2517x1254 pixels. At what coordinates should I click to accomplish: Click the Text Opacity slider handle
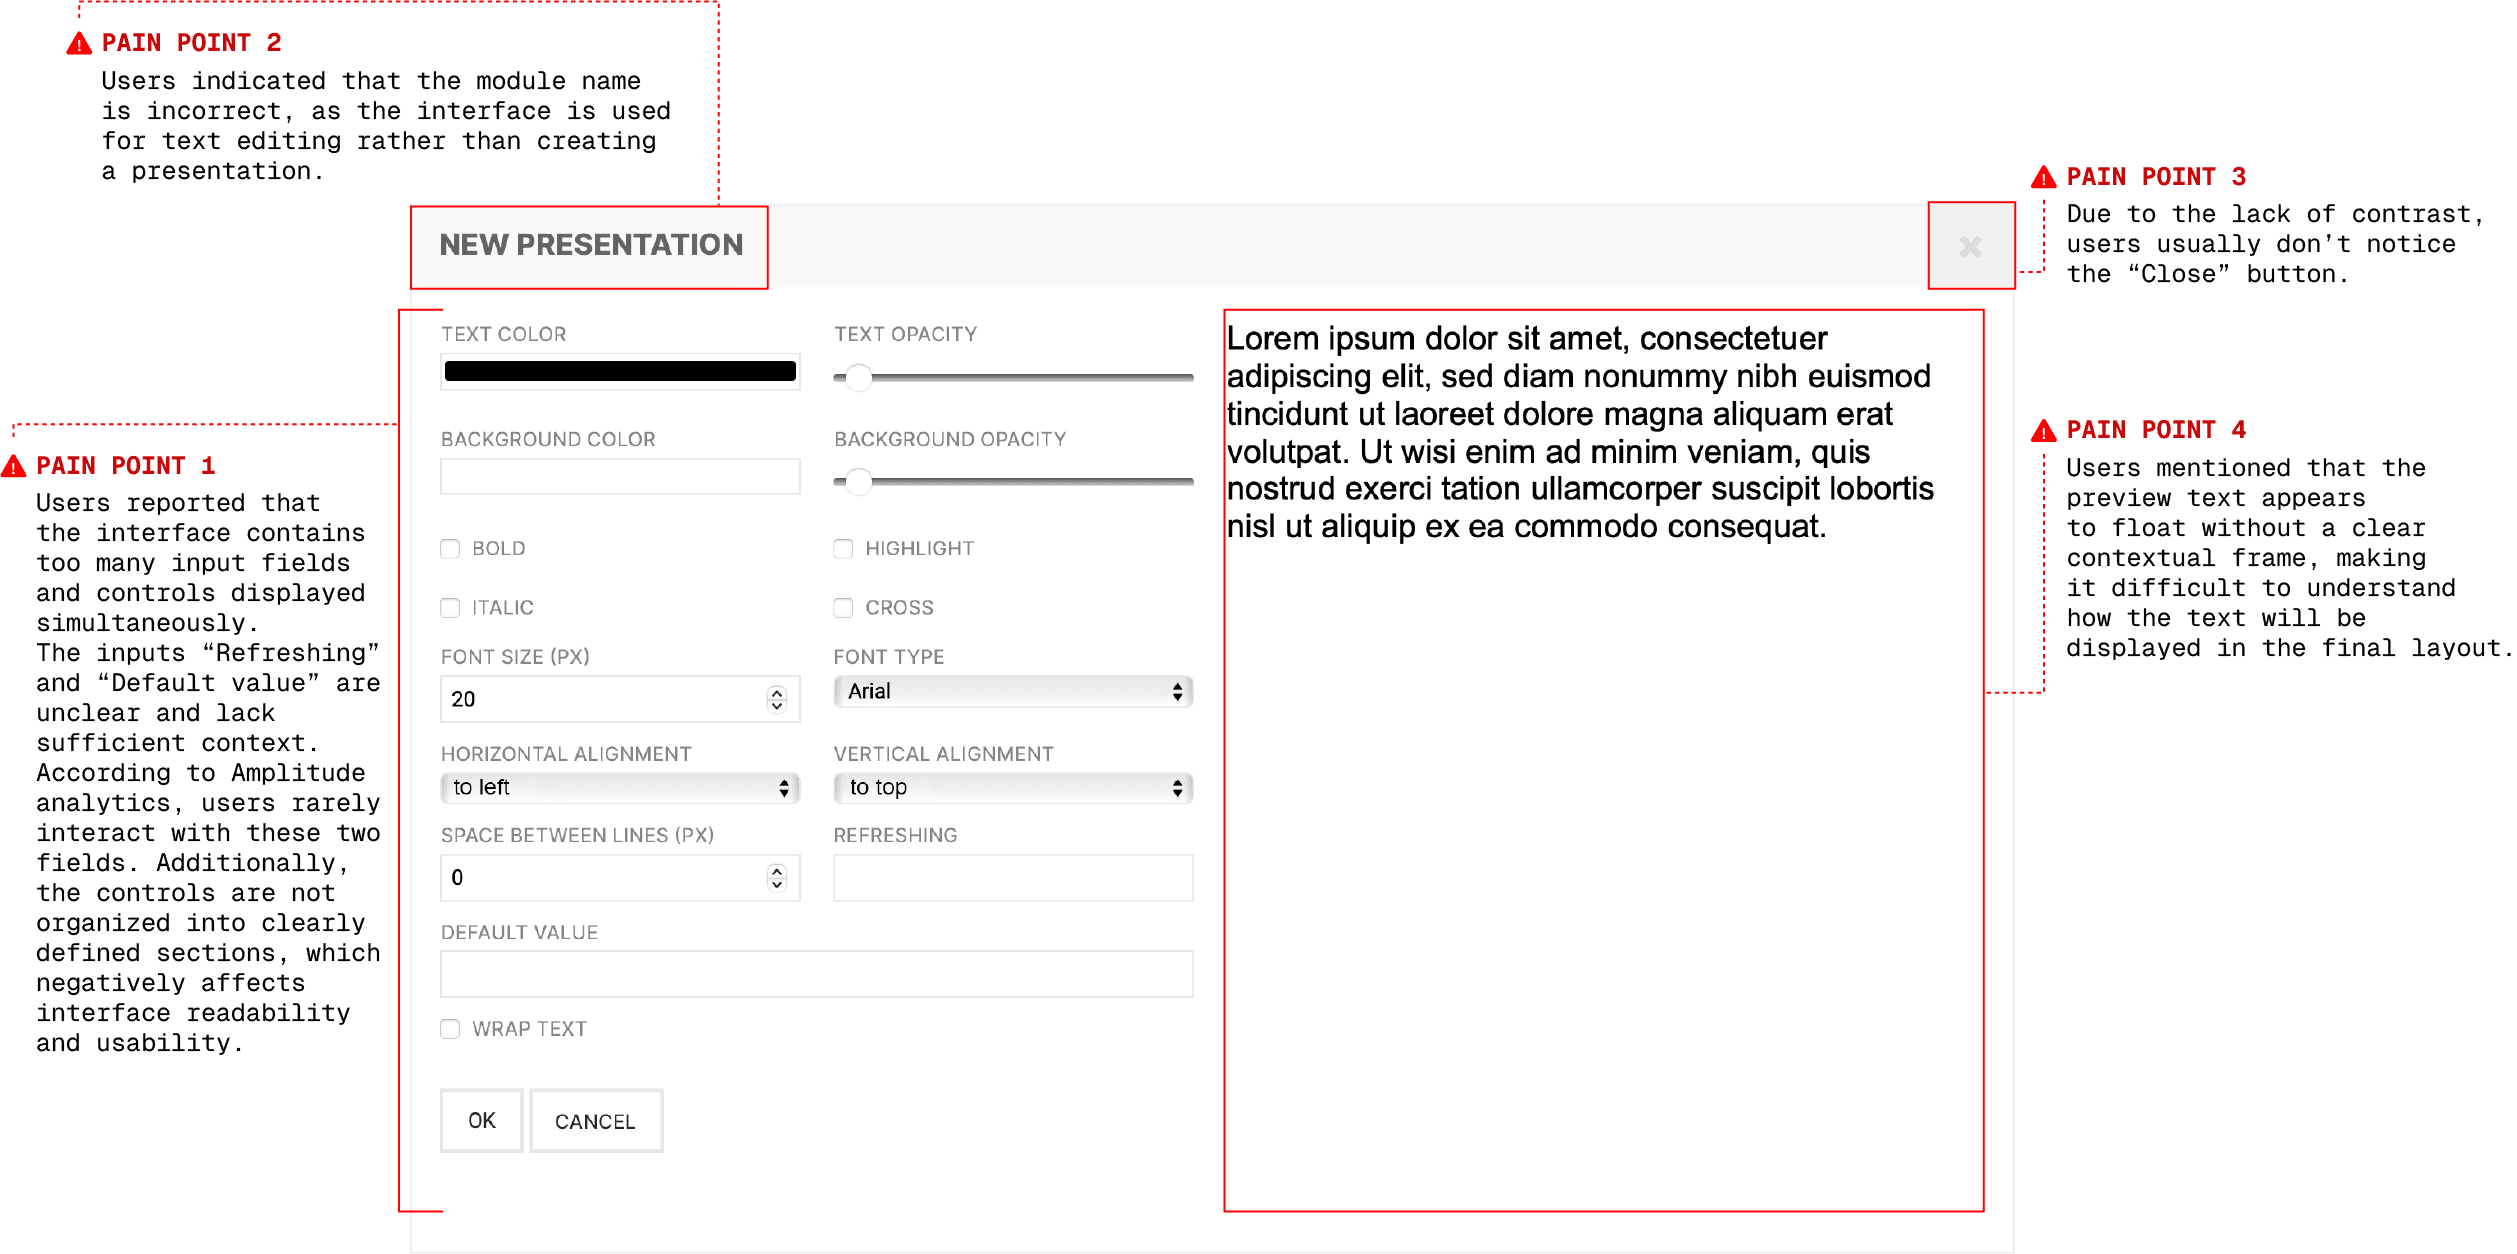(858, 377)
